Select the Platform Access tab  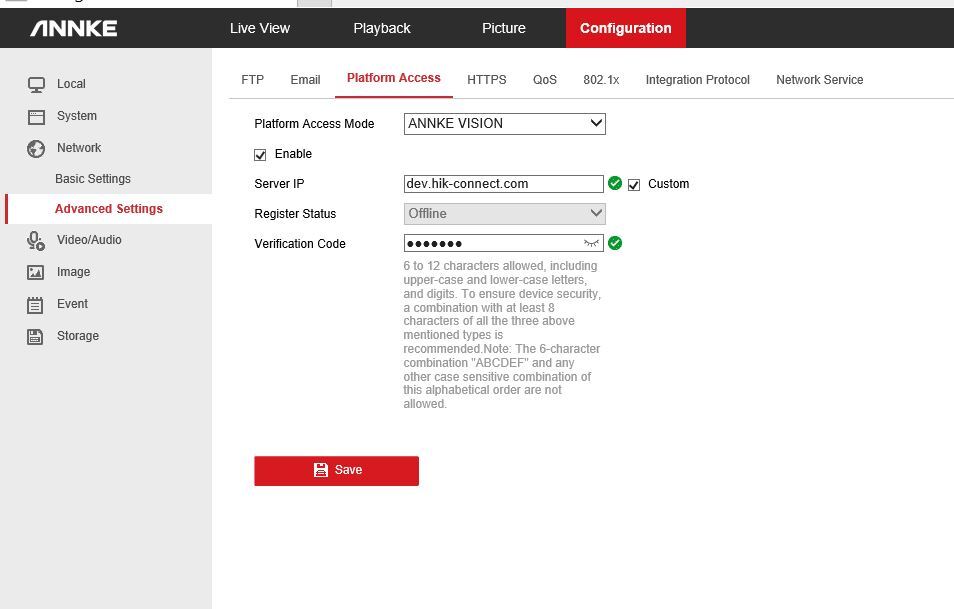click(394, 78)
